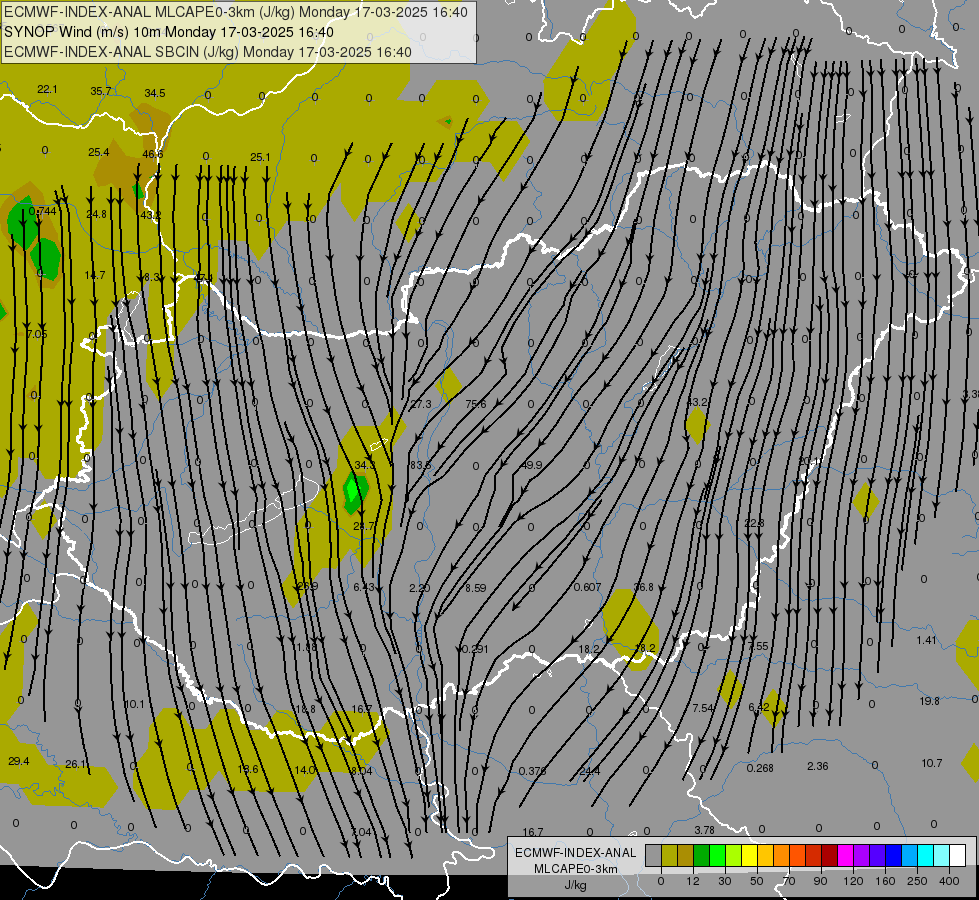Image resolution: width=979 pixels, height=900 pixels.
Task: Click the legend tick label '12'
Action: point(692,881)
